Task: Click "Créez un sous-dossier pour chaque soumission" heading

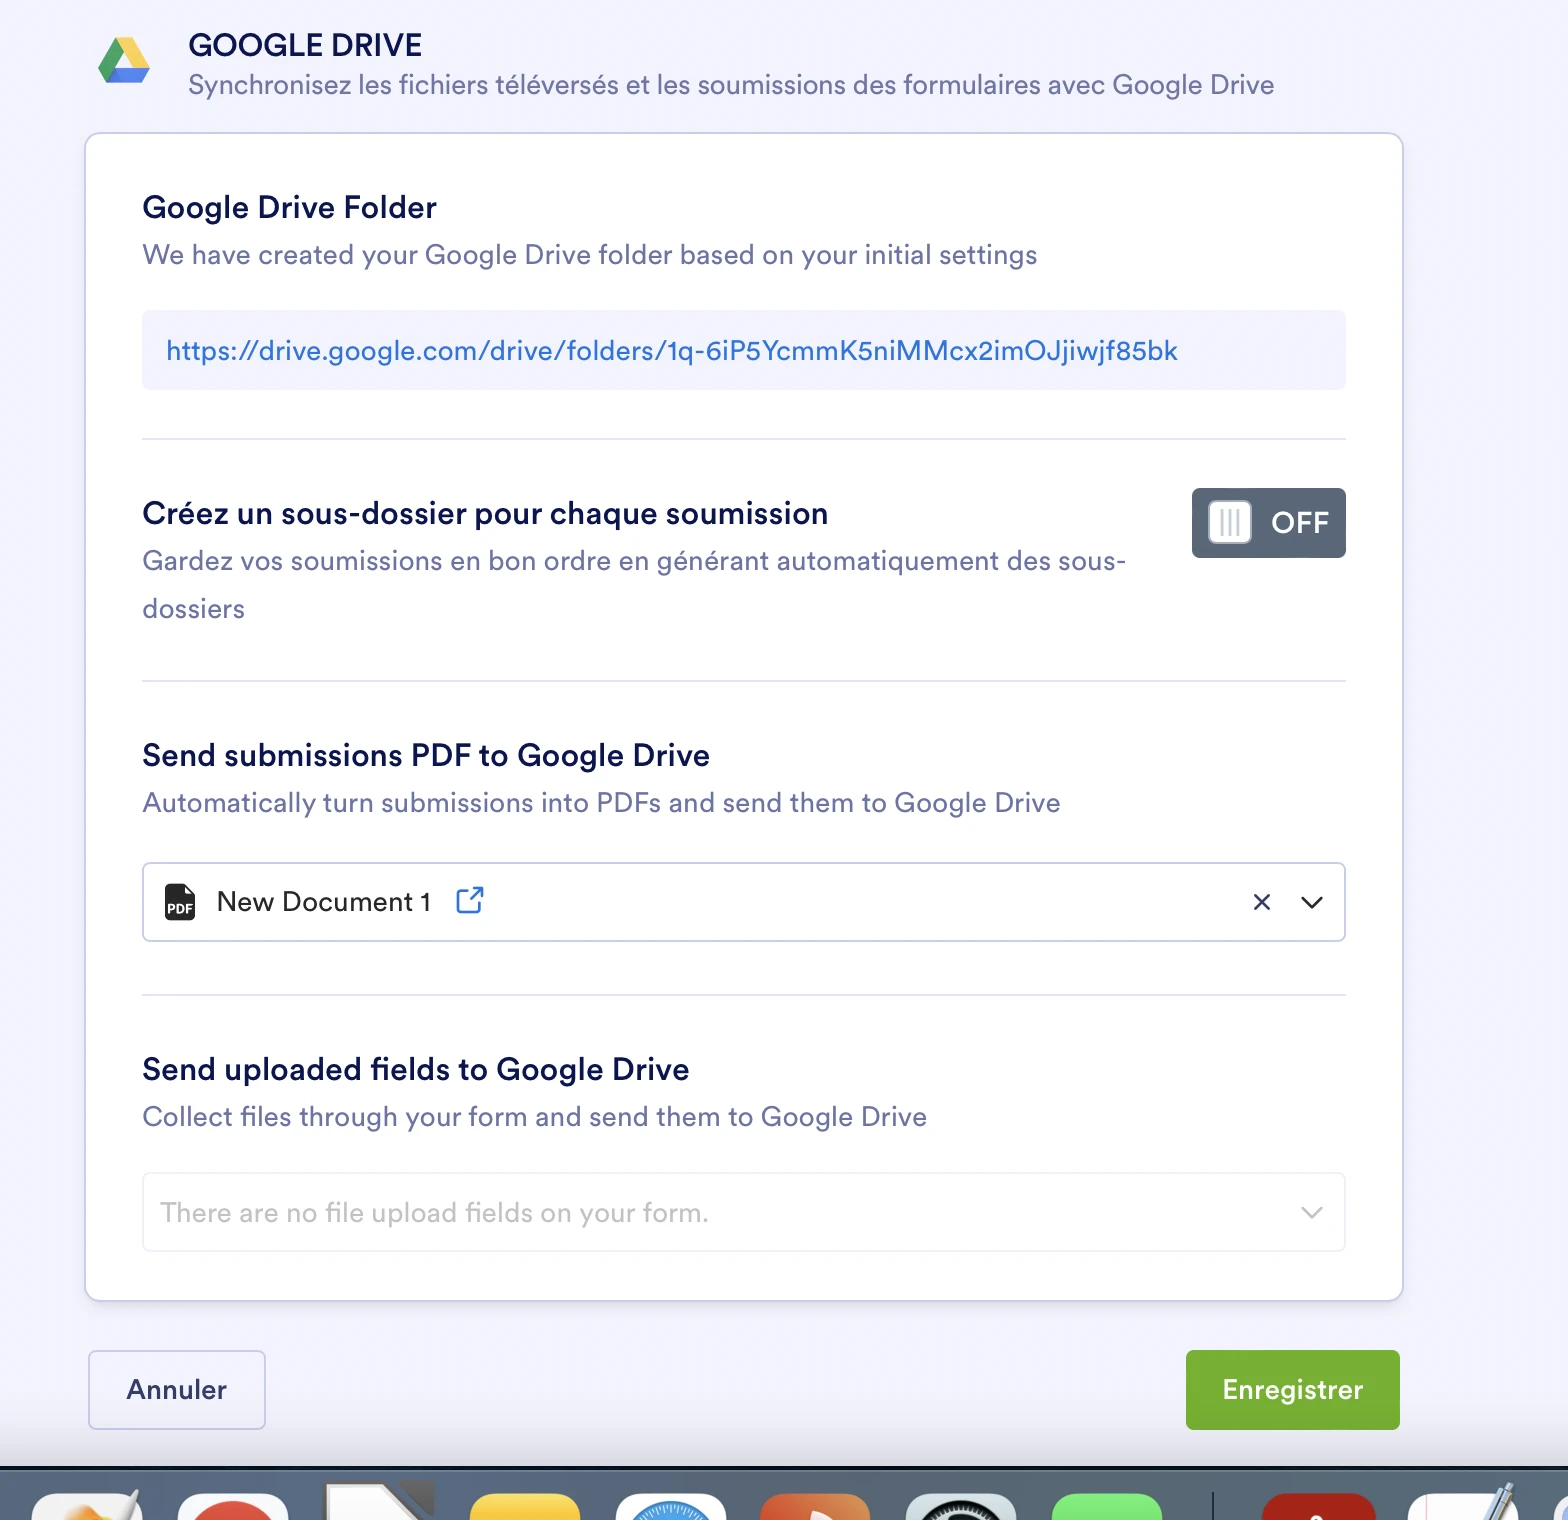Action: [x=485, y=513]
